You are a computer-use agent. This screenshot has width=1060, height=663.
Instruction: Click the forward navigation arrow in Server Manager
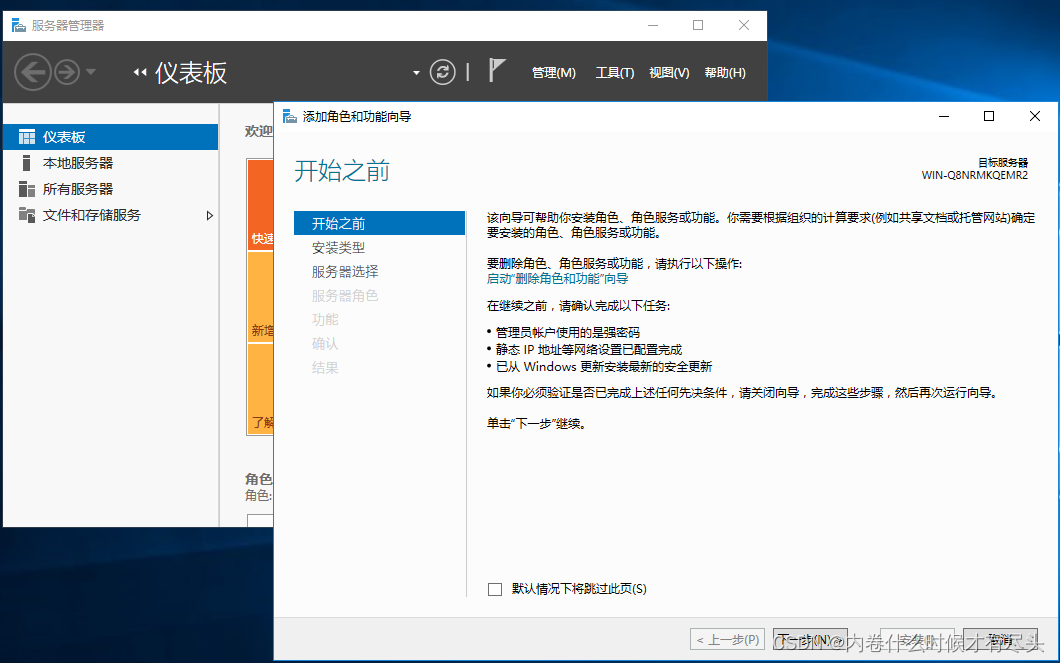coord(66,72)
